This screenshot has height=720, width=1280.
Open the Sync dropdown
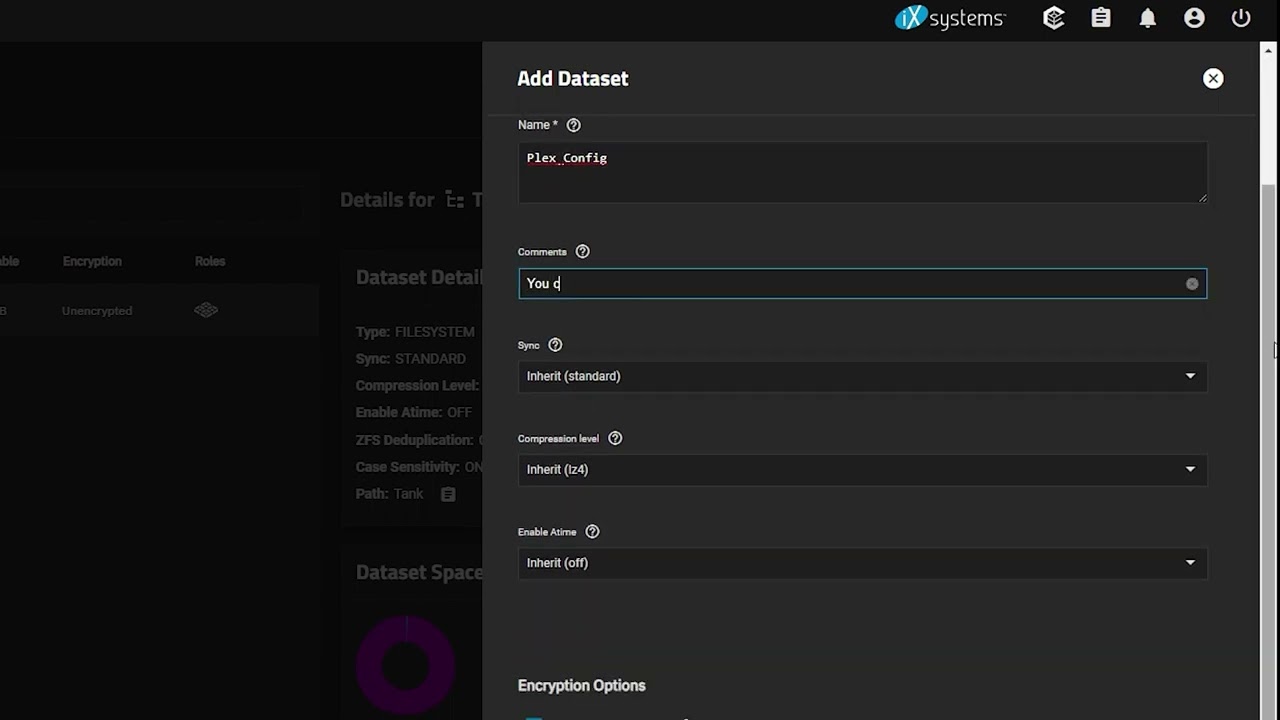coord(862,376)
